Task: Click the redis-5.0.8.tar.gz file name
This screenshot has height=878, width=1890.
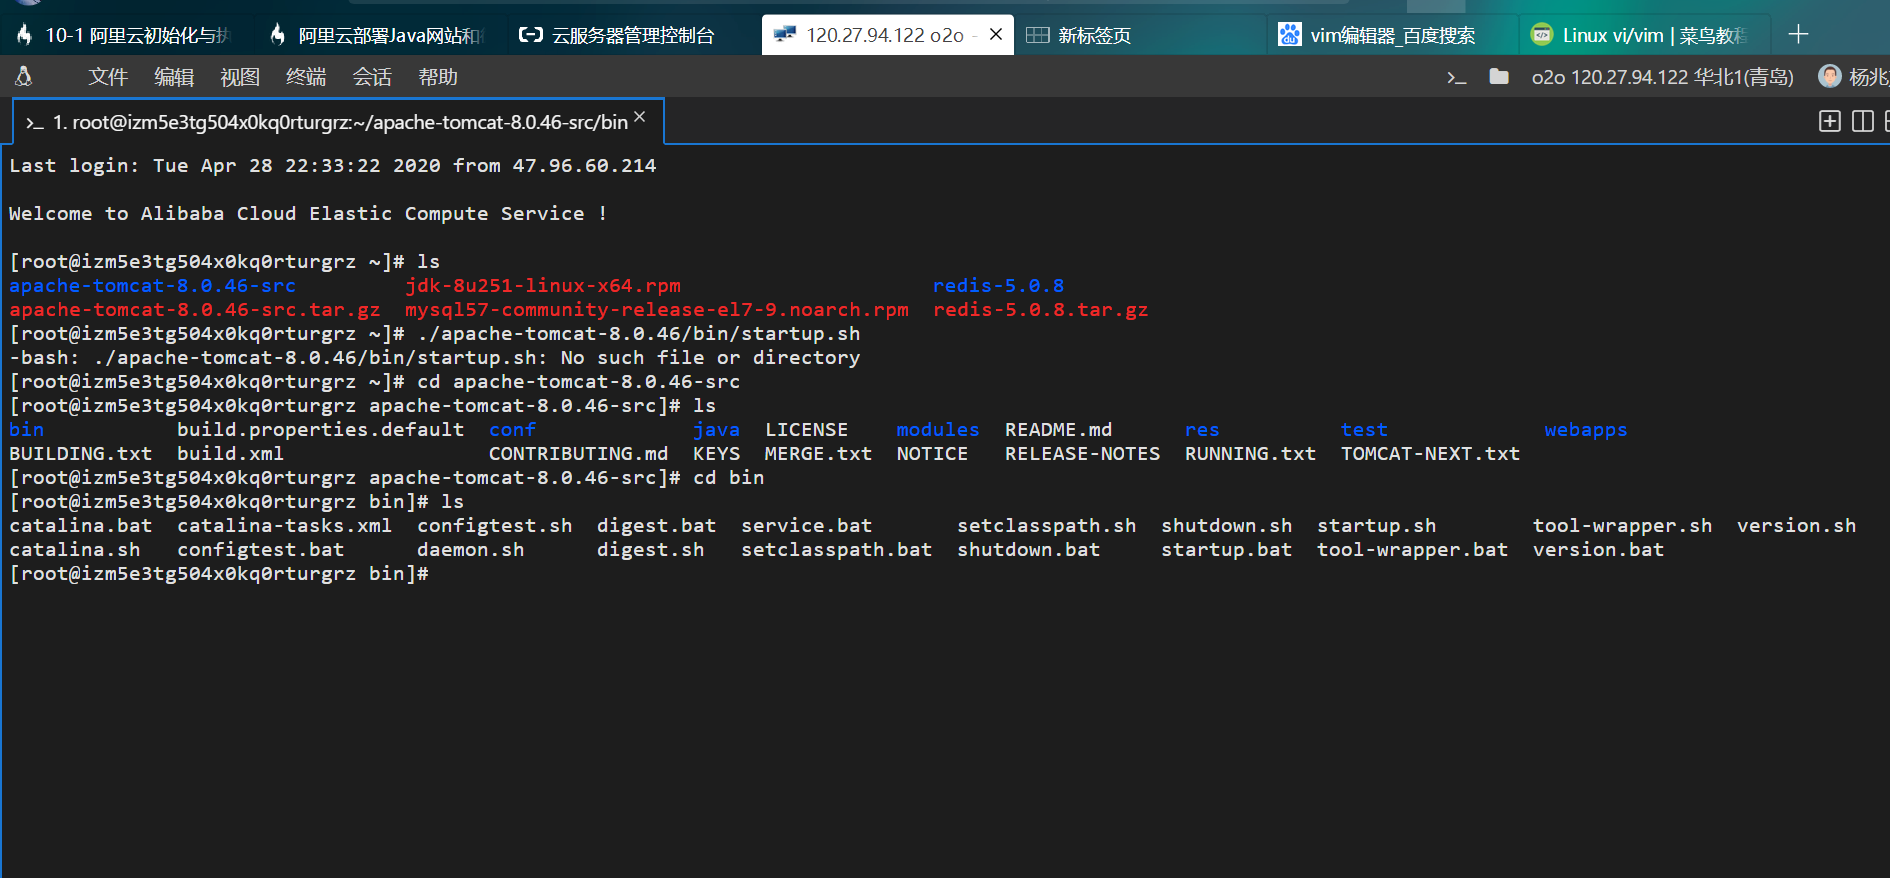Action: pos(1040,309)
